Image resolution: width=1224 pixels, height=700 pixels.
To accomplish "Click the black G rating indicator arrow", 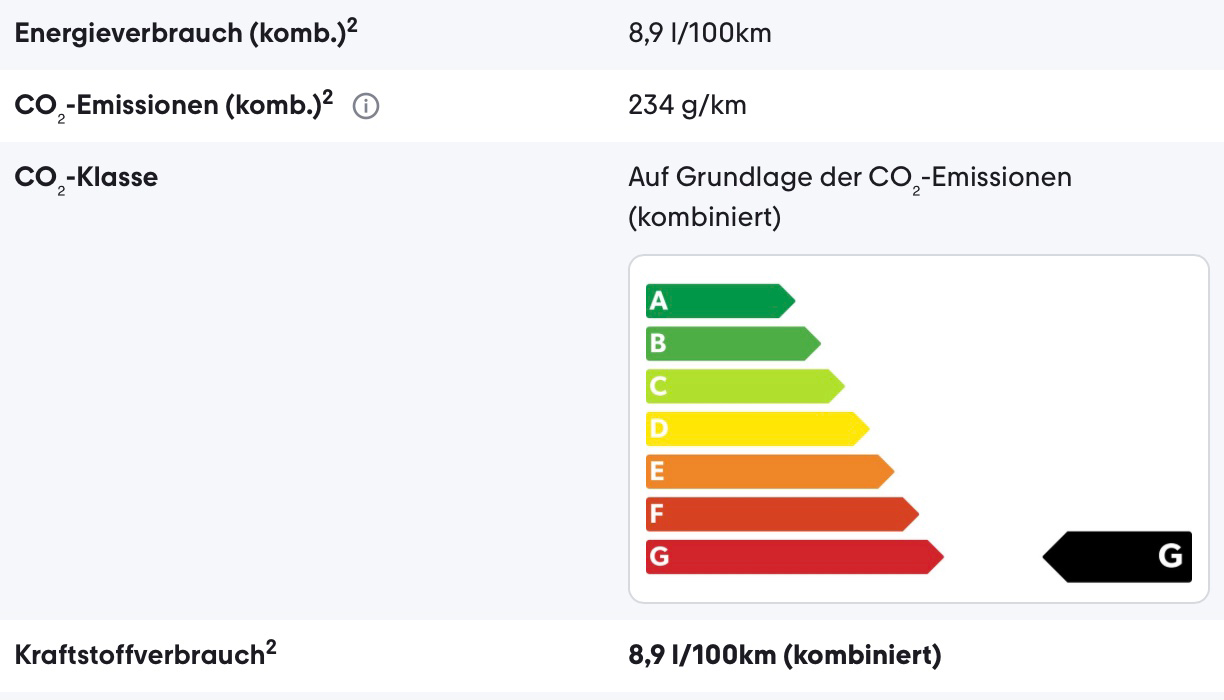I will tap(1120, 556).
